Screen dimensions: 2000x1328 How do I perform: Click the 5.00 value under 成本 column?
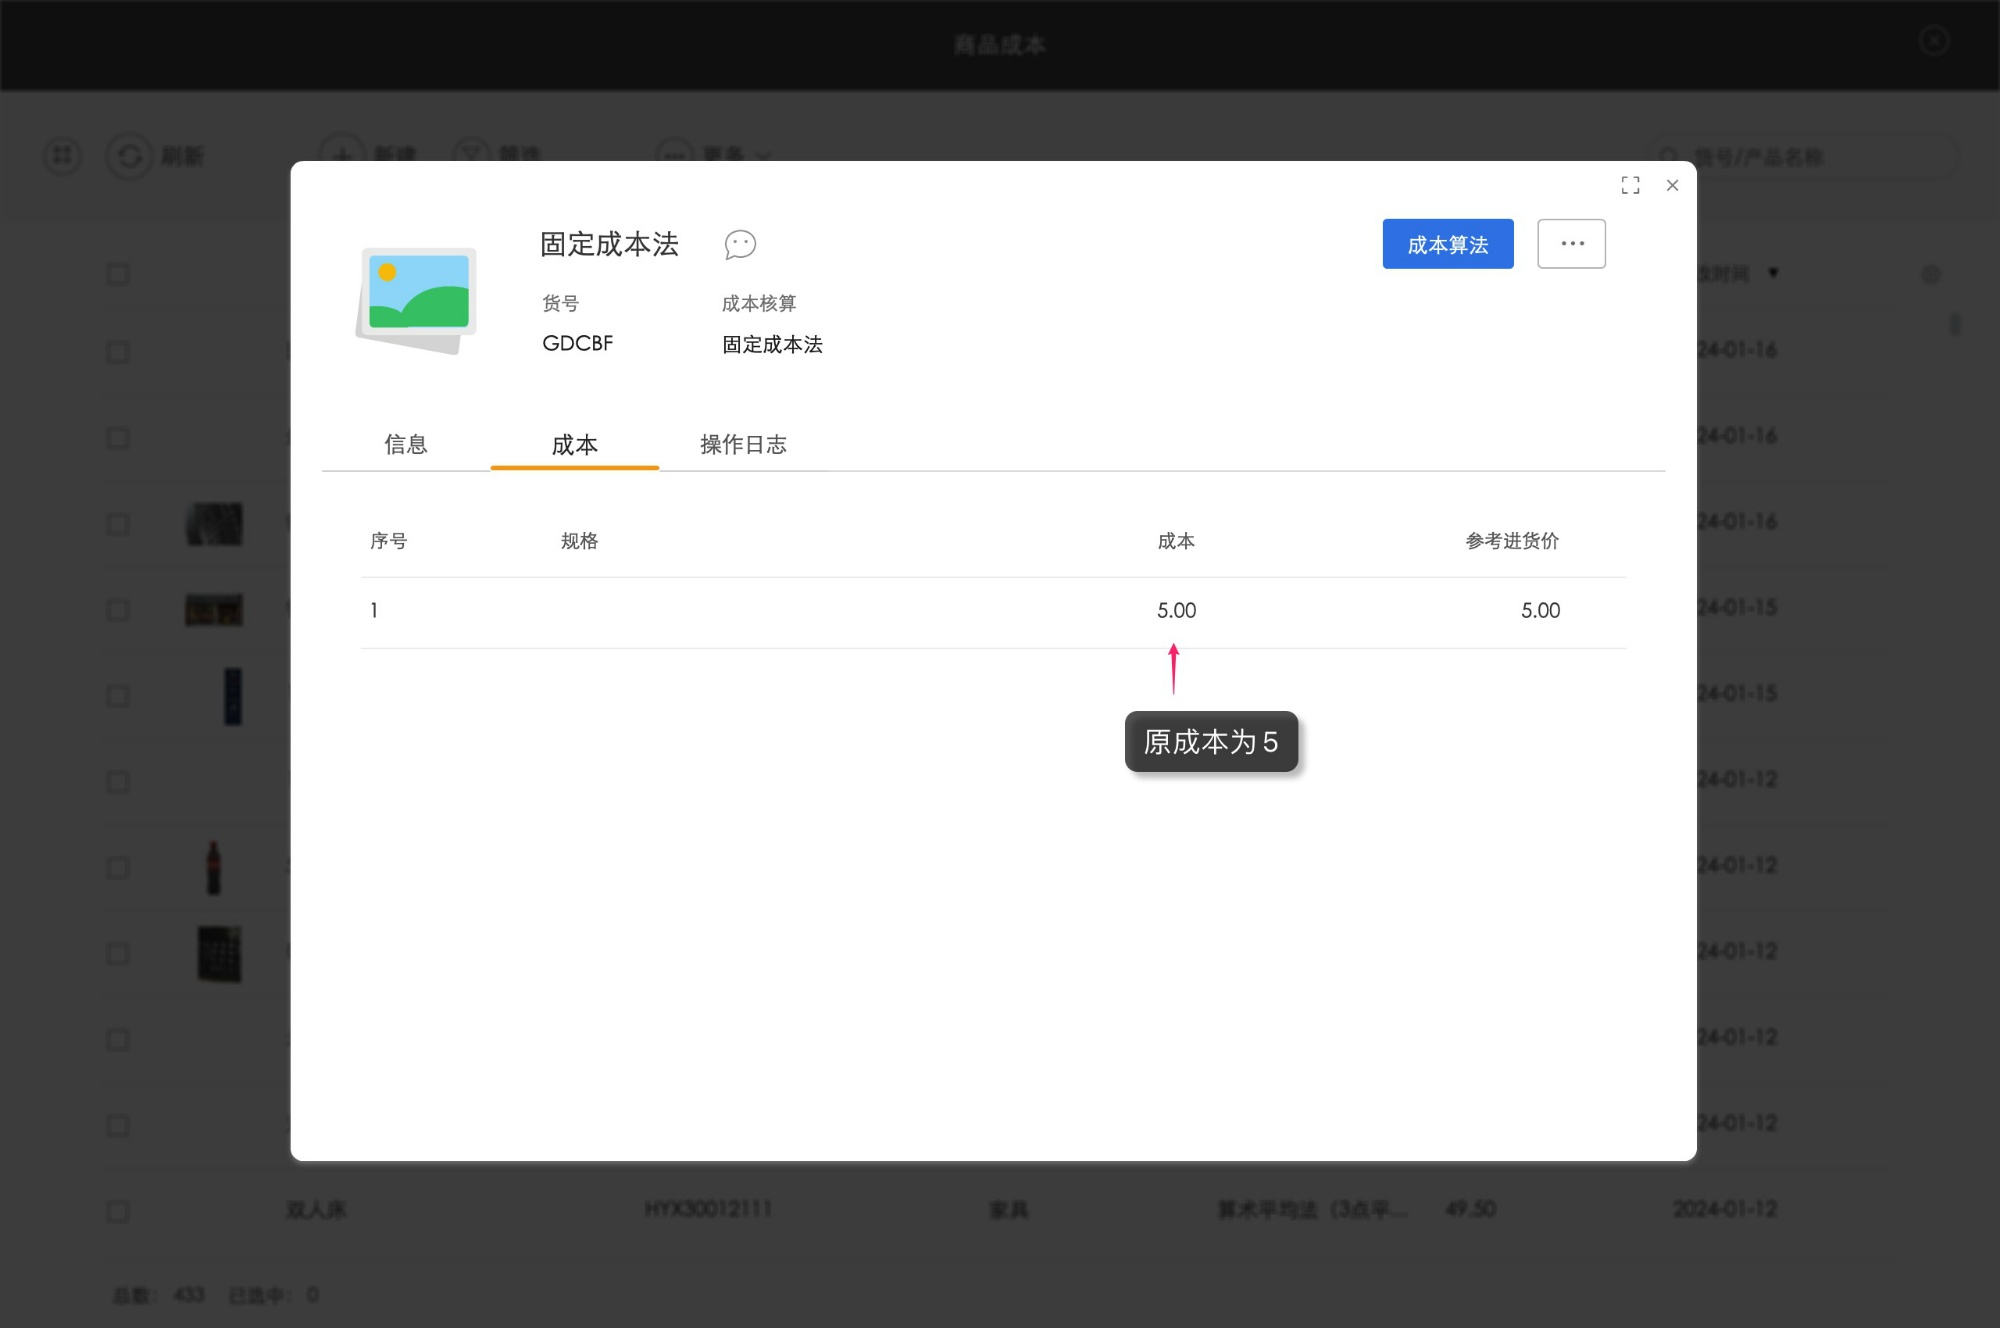(x=1176, y=610)
